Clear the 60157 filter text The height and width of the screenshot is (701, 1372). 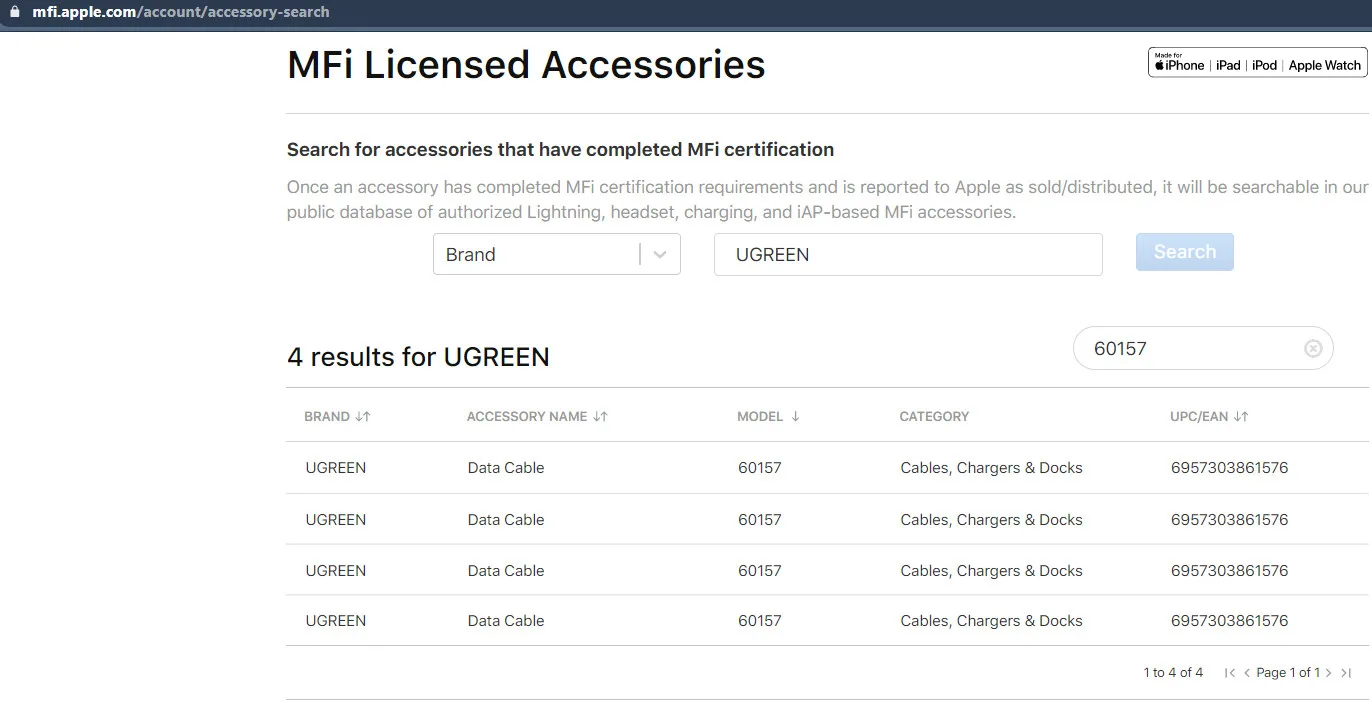pos(1313,348)
